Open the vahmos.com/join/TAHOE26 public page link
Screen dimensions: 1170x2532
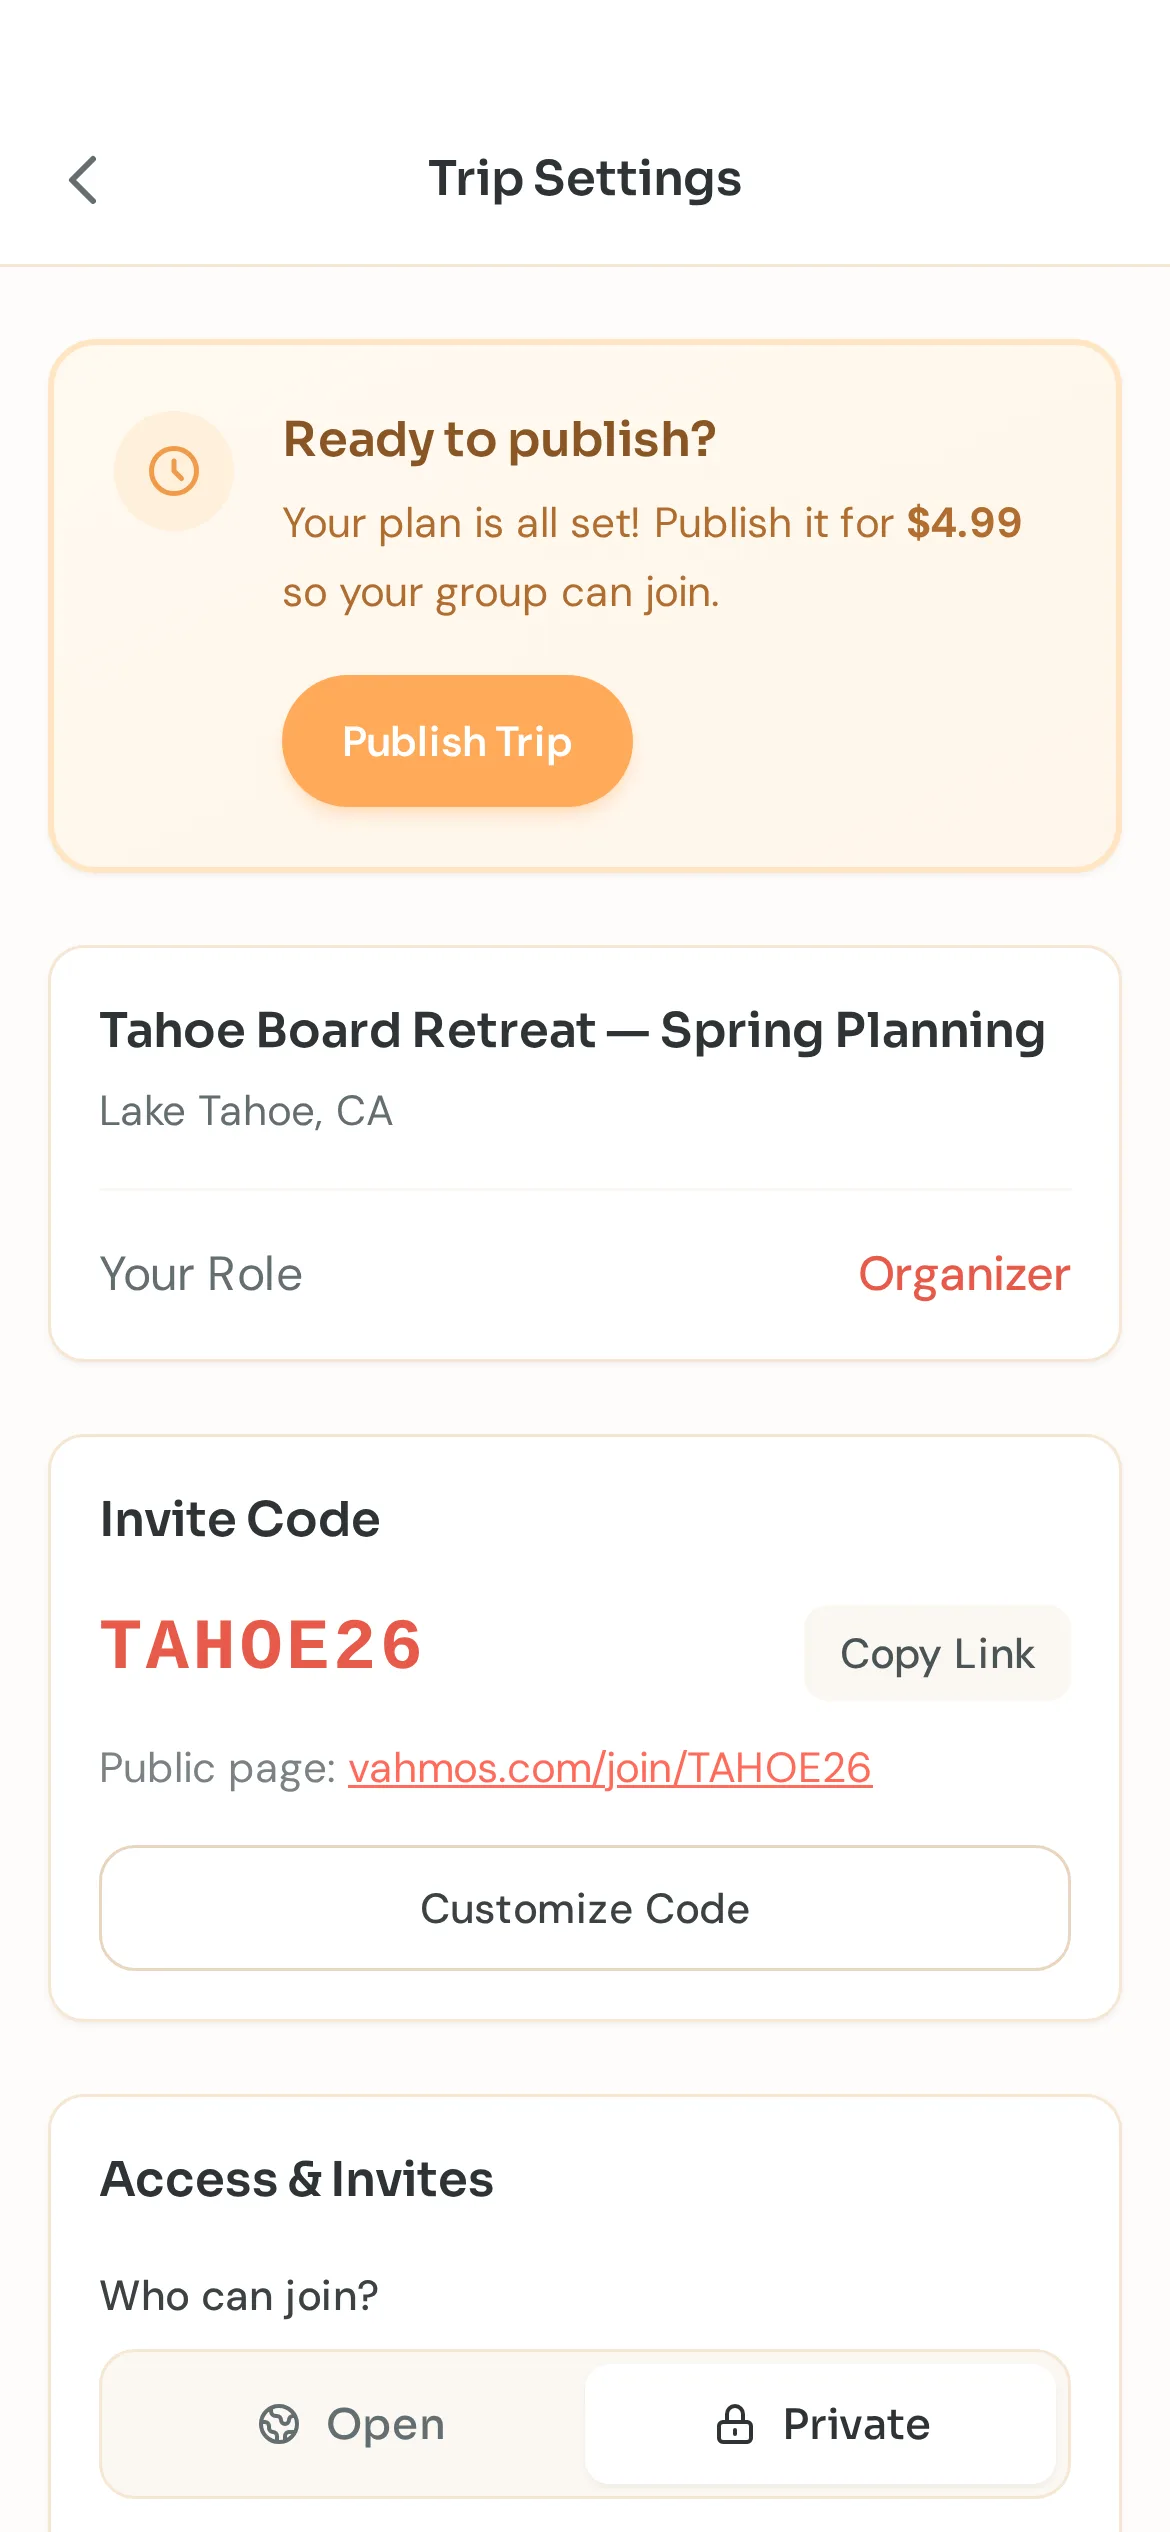(609, 1768)
